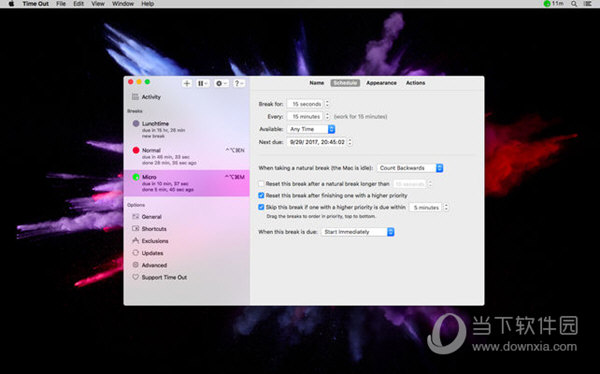Open the Start Immediately dropdown
This screenshot has height=374, width=600.
point(357,232)
